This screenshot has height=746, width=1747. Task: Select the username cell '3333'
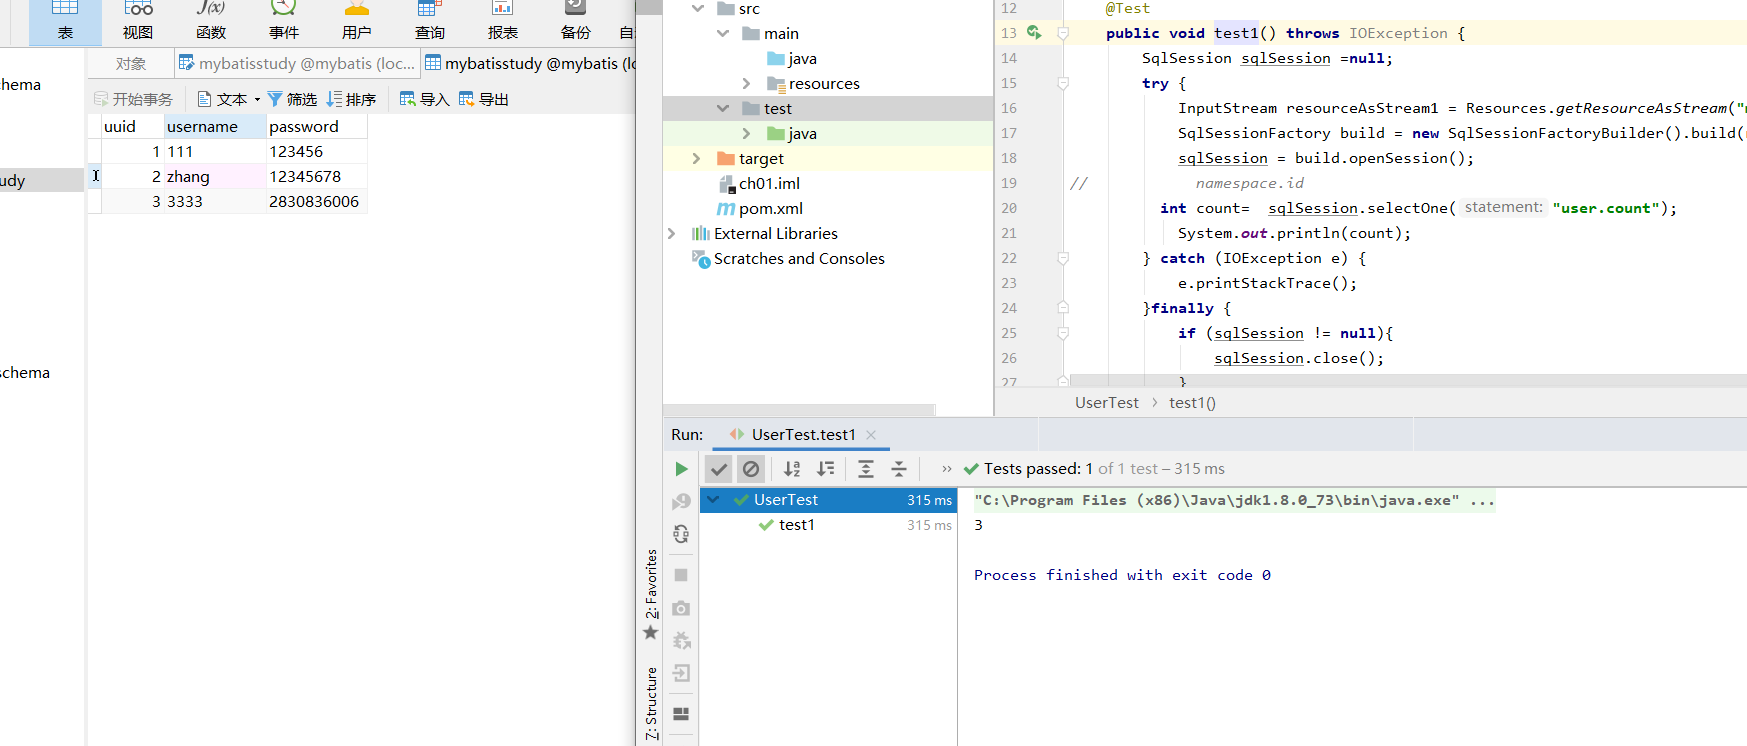pos(215,201)
